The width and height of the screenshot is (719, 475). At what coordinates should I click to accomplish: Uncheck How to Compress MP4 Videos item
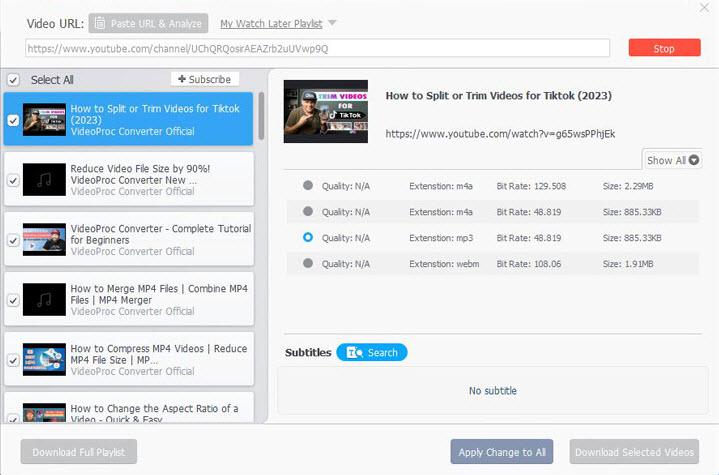(x=13, y=360)
